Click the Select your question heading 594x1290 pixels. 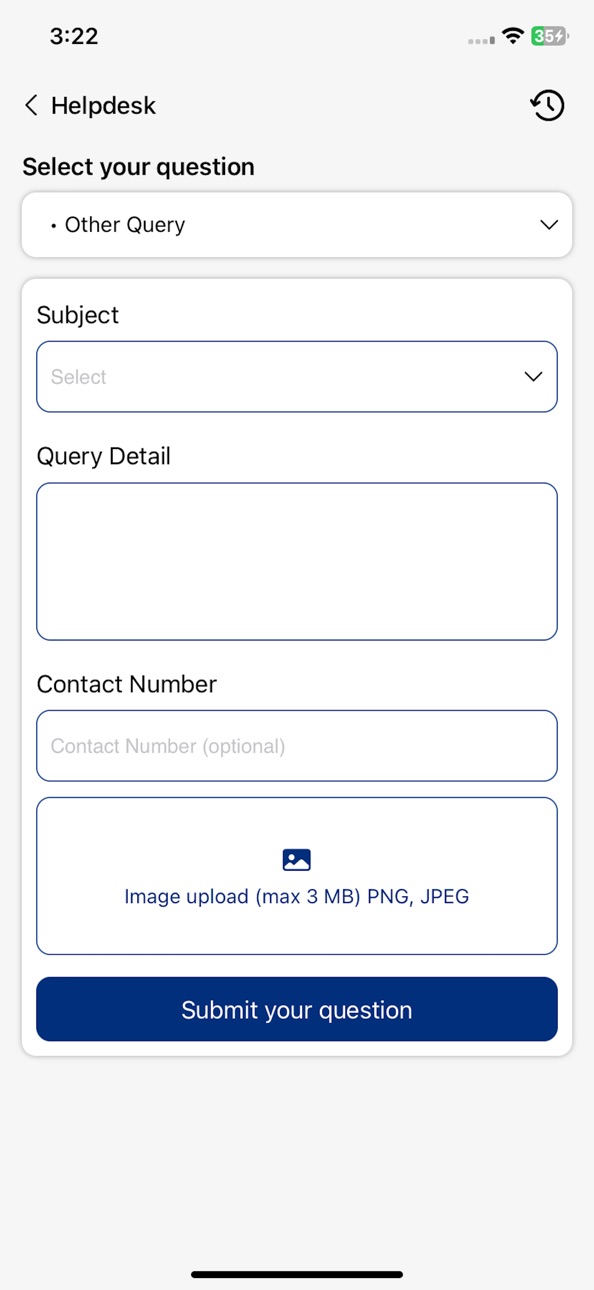pos(139,167)
